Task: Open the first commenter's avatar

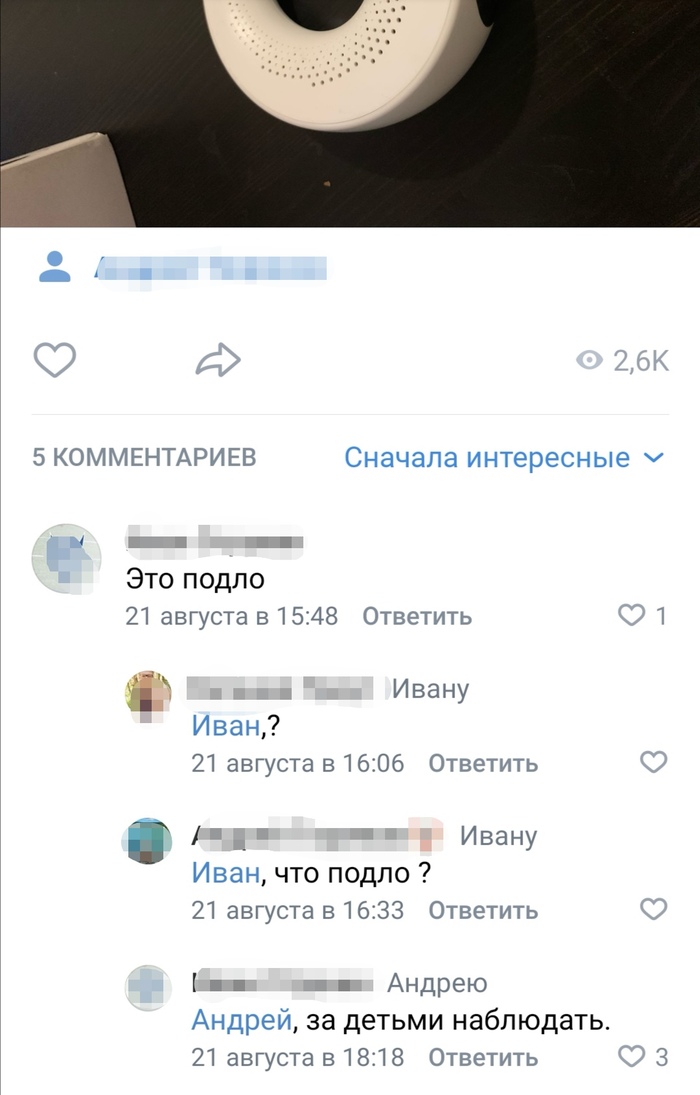Action: pos(66,559)
